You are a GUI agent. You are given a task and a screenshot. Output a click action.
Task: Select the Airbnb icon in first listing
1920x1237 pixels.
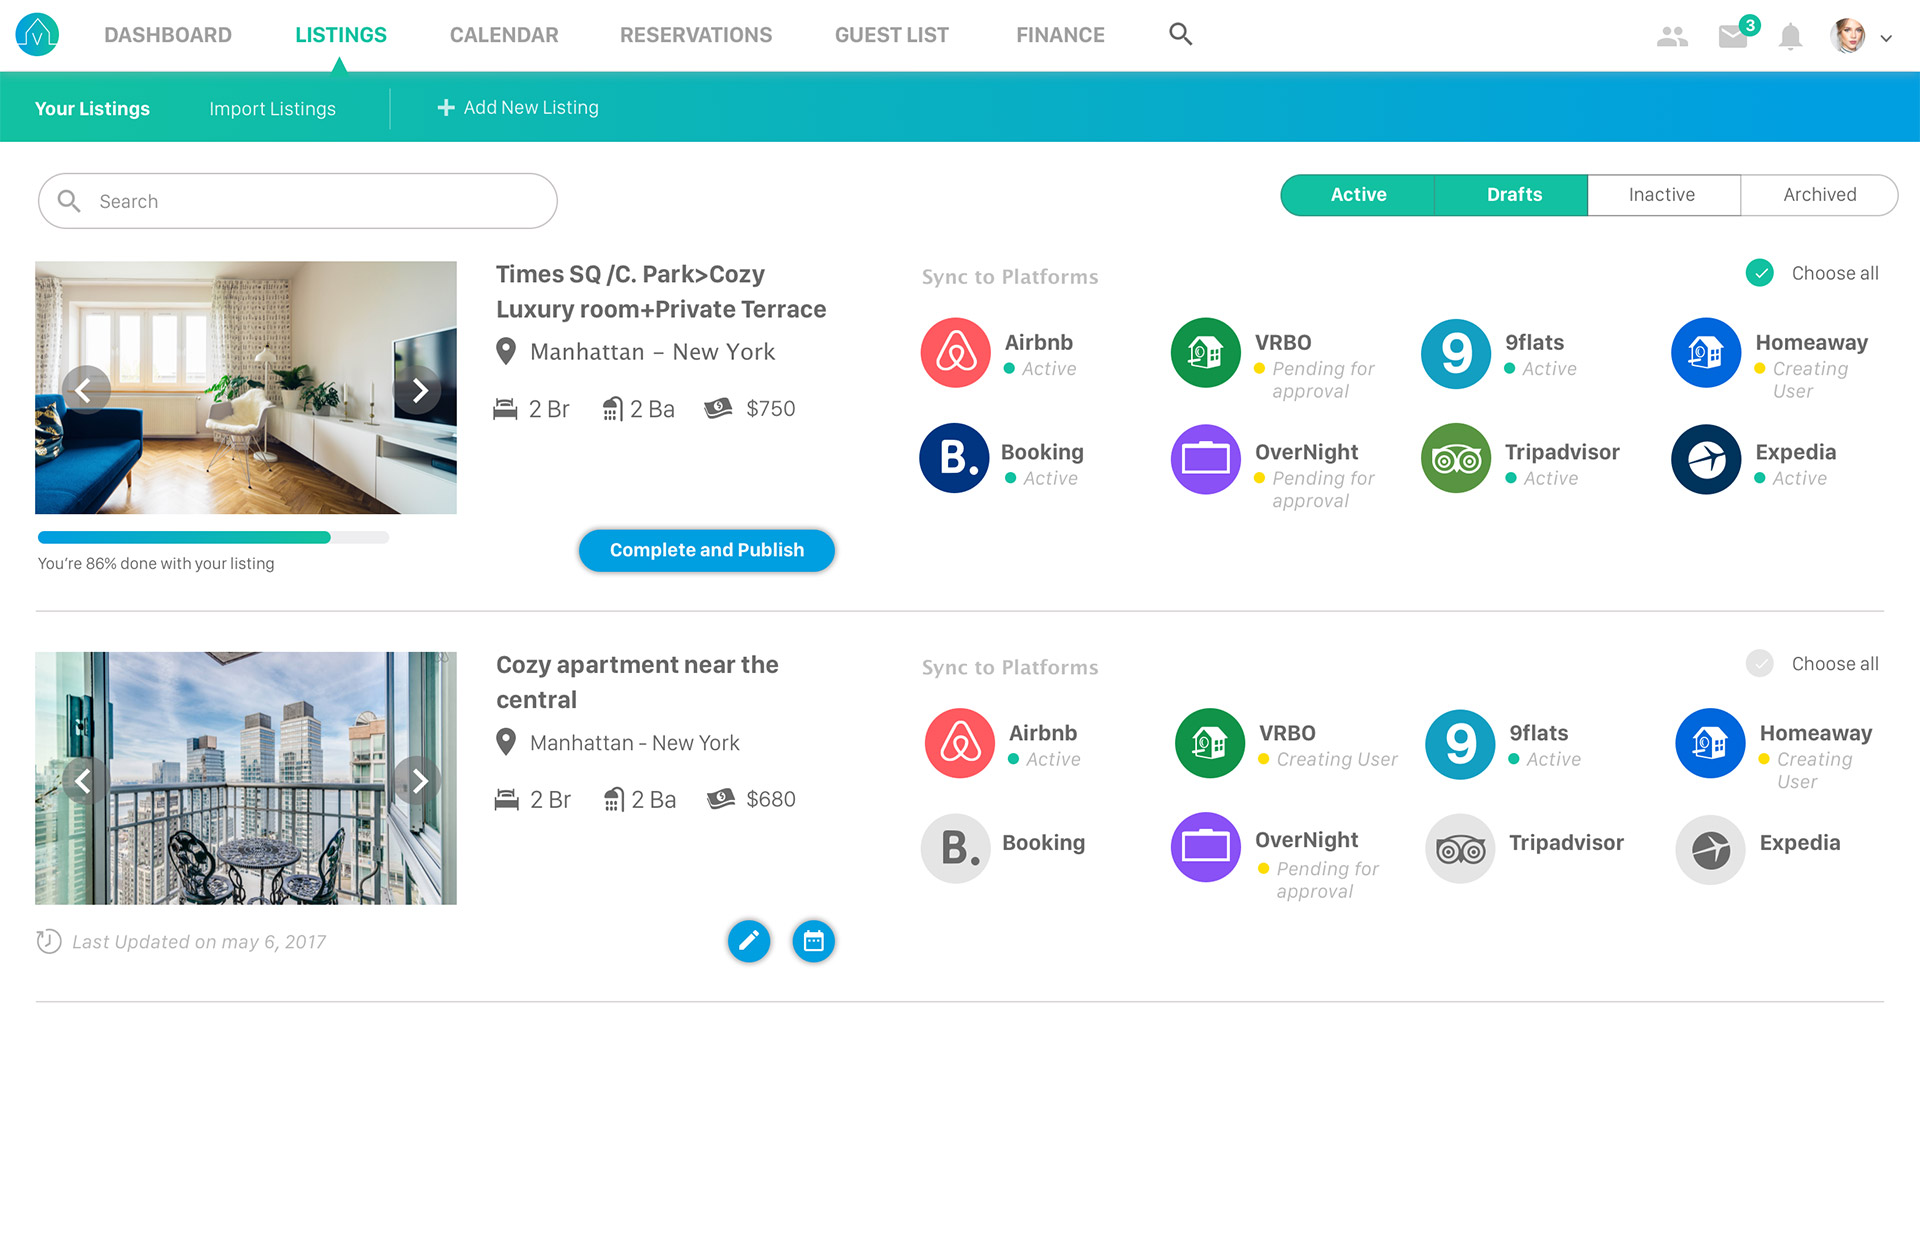pos(955,353)
